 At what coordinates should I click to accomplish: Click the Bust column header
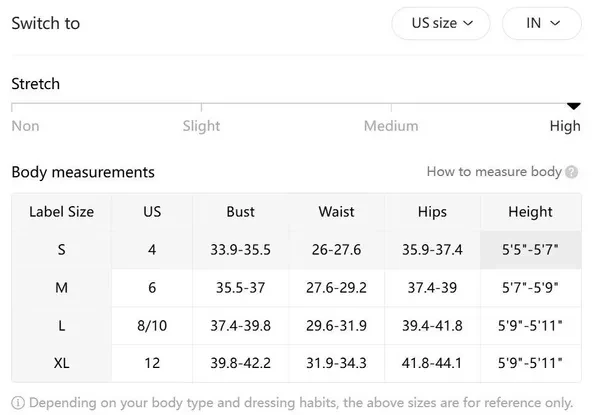pos(240,212)
